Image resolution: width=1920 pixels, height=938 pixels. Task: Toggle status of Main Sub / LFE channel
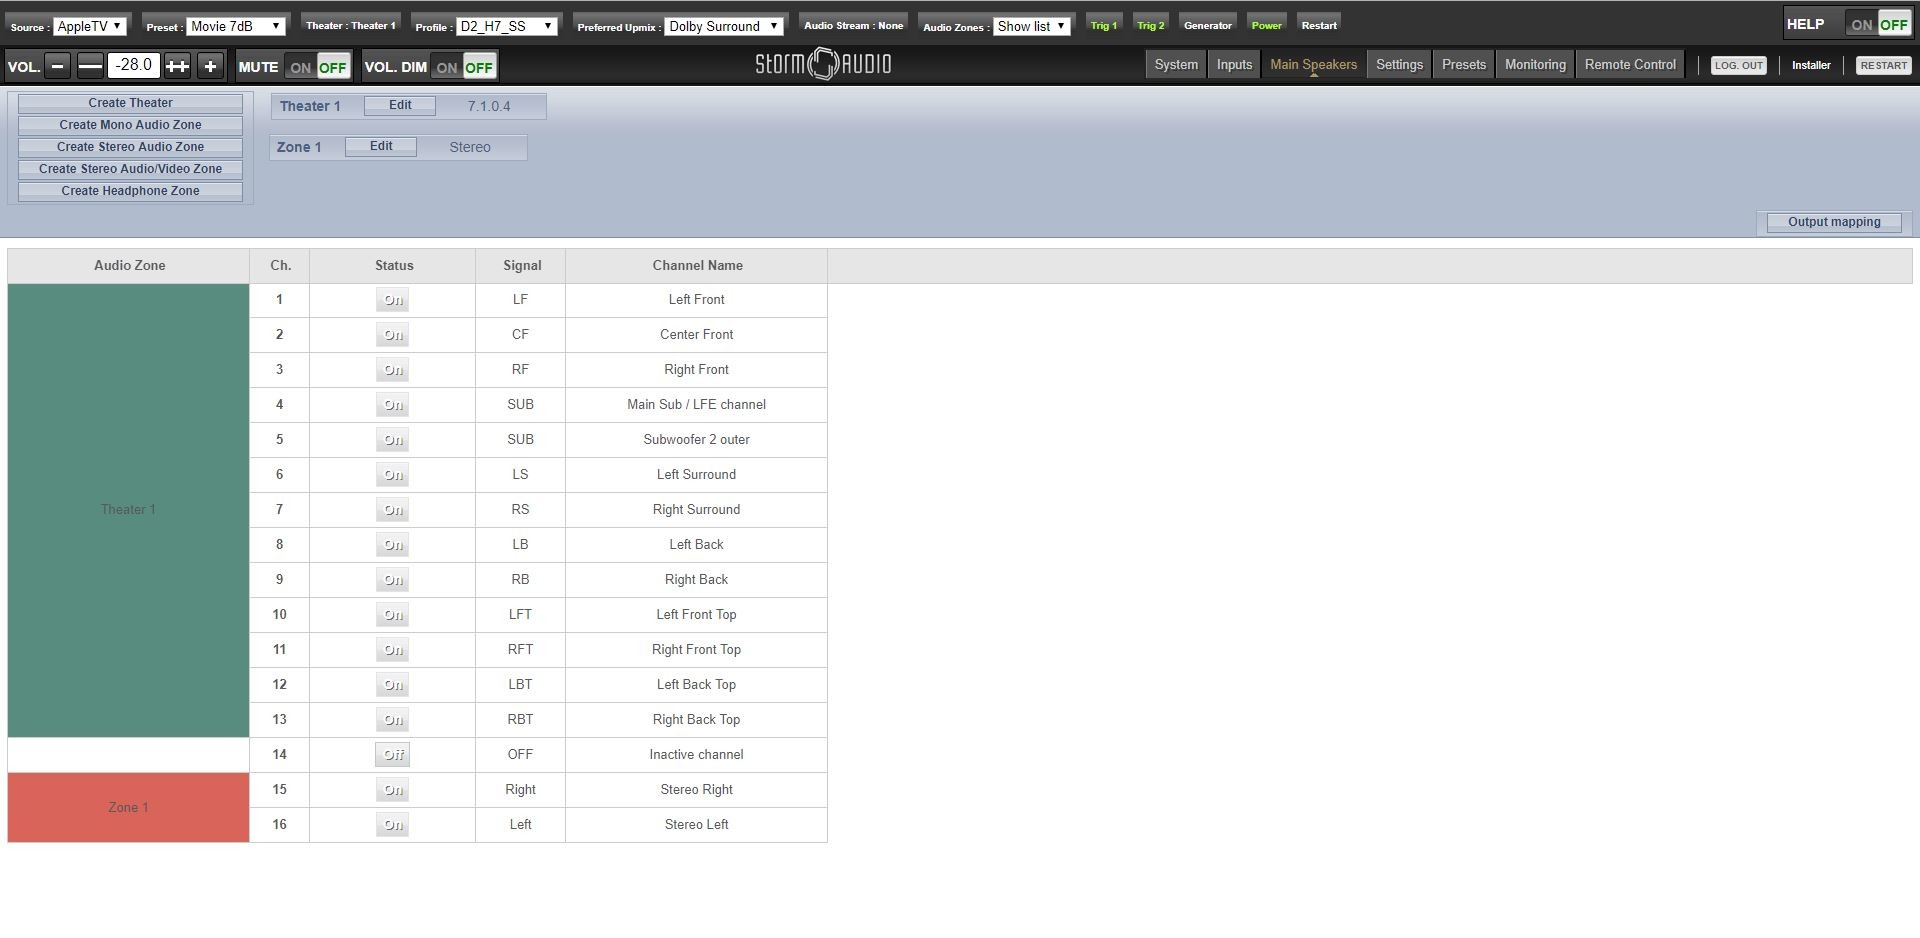[393, 405]
